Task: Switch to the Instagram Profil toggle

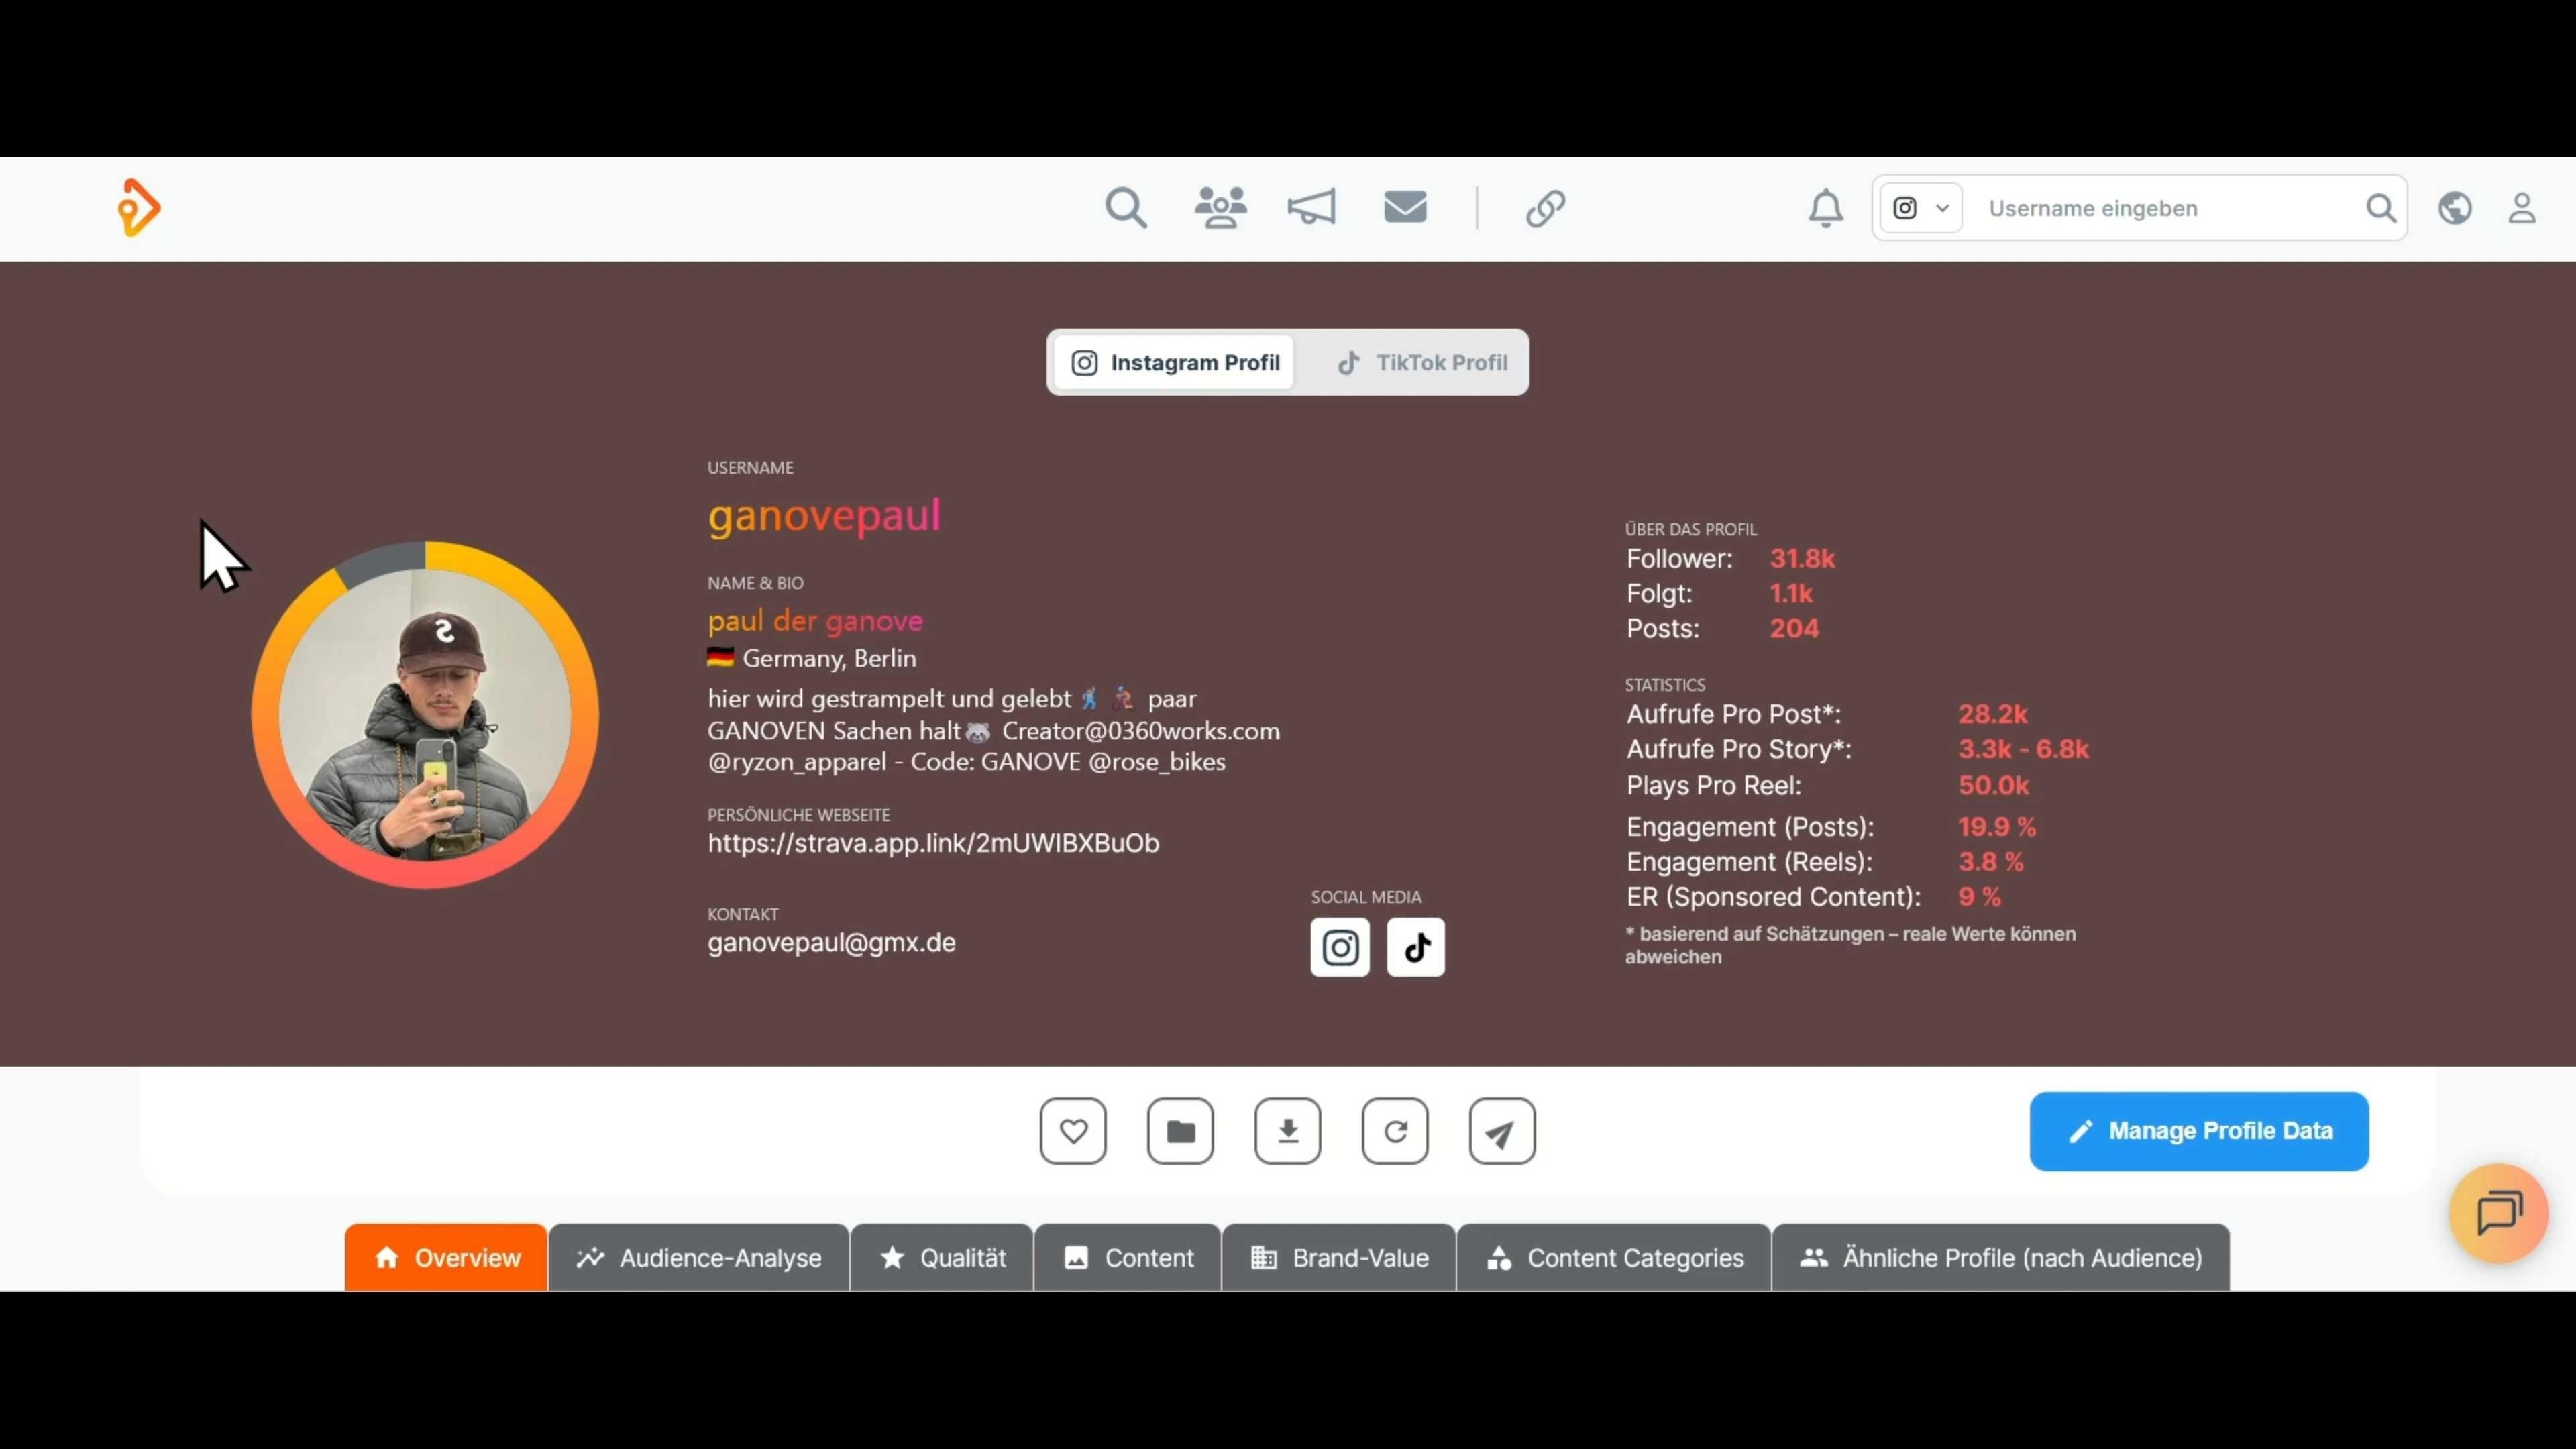Action: (1175, 362)
